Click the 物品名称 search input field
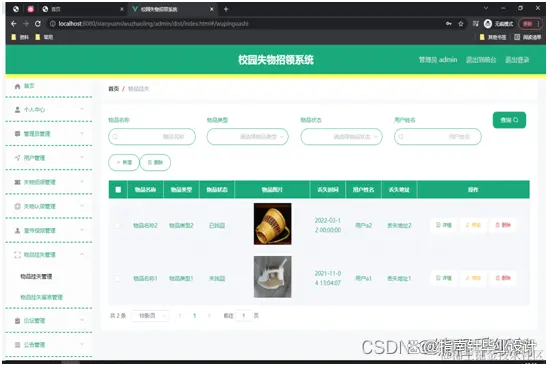 152,136
